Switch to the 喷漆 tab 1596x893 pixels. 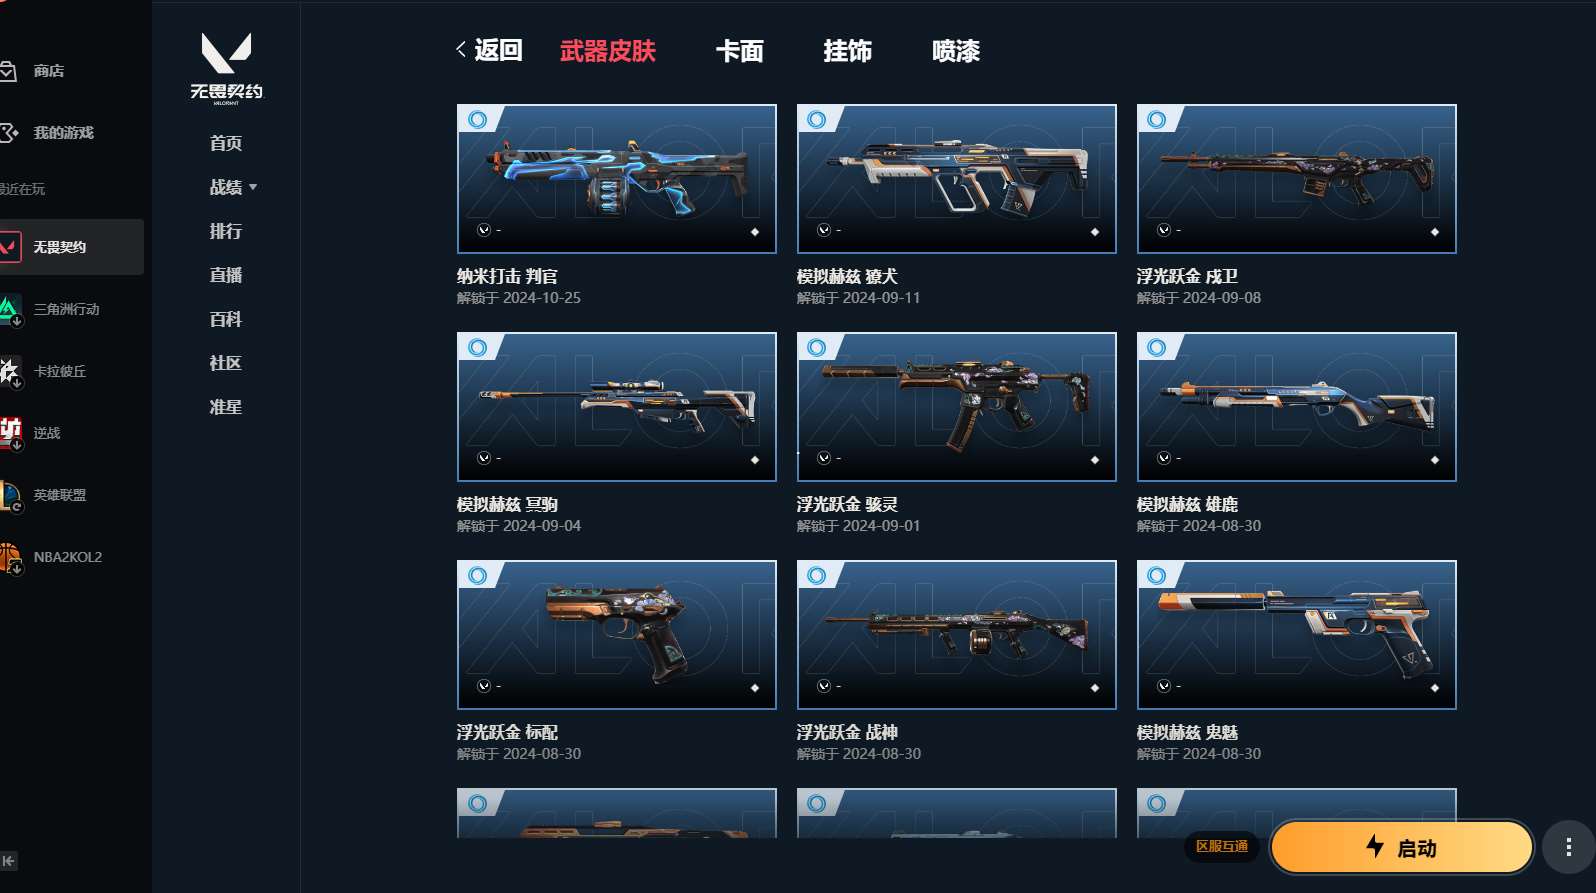[956, 51]
